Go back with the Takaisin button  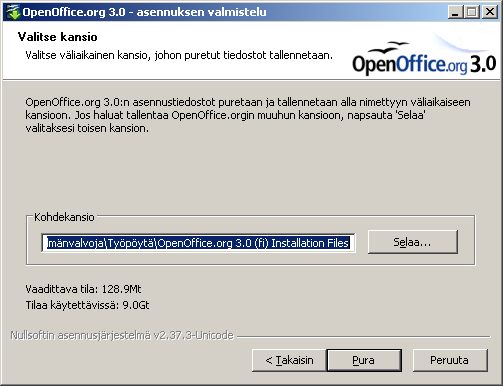(289, 360)
